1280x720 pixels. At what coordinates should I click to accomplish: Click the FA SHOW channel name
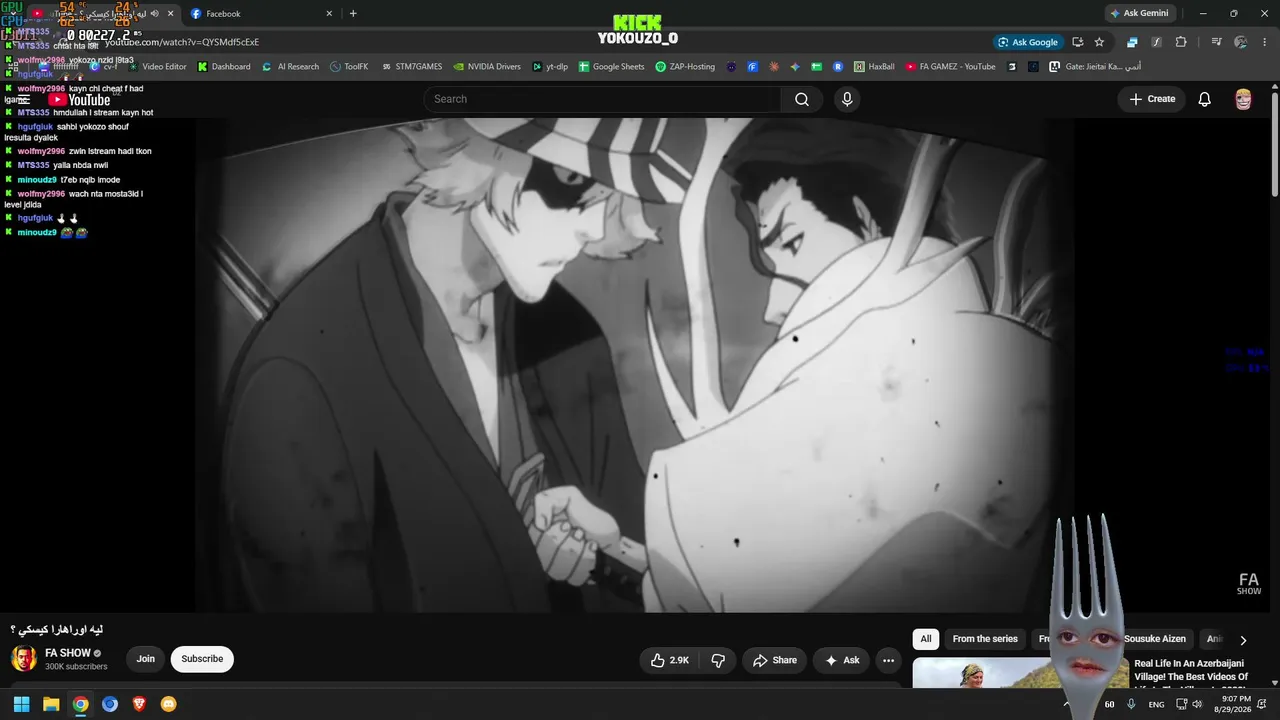(67, 653)
